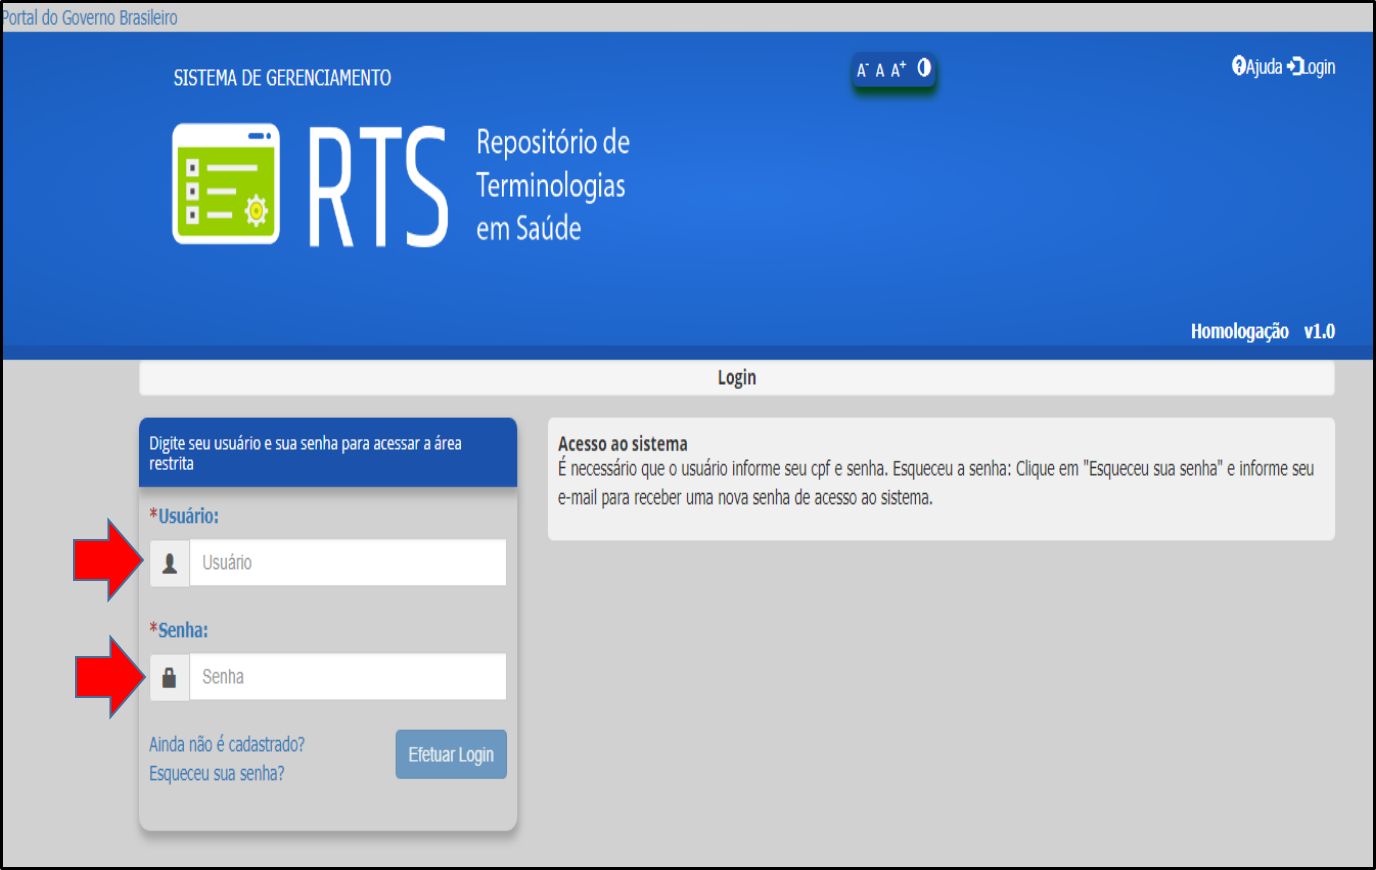Focus the Senha password field
The height and width of the screenshot is (870, 1376).
(x=348, y=677)
